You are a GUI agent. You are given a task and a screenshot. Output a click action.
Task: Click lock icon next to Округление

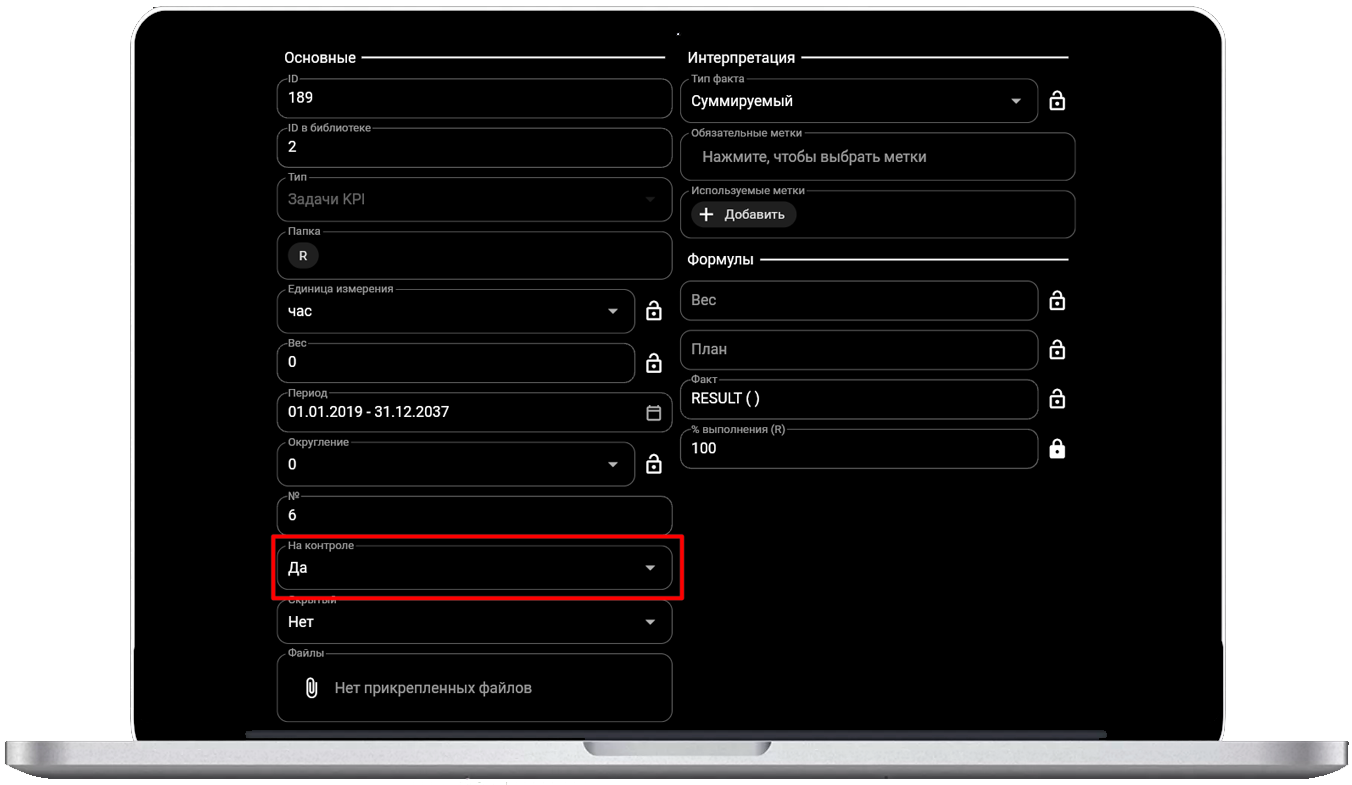pos(654,464)
